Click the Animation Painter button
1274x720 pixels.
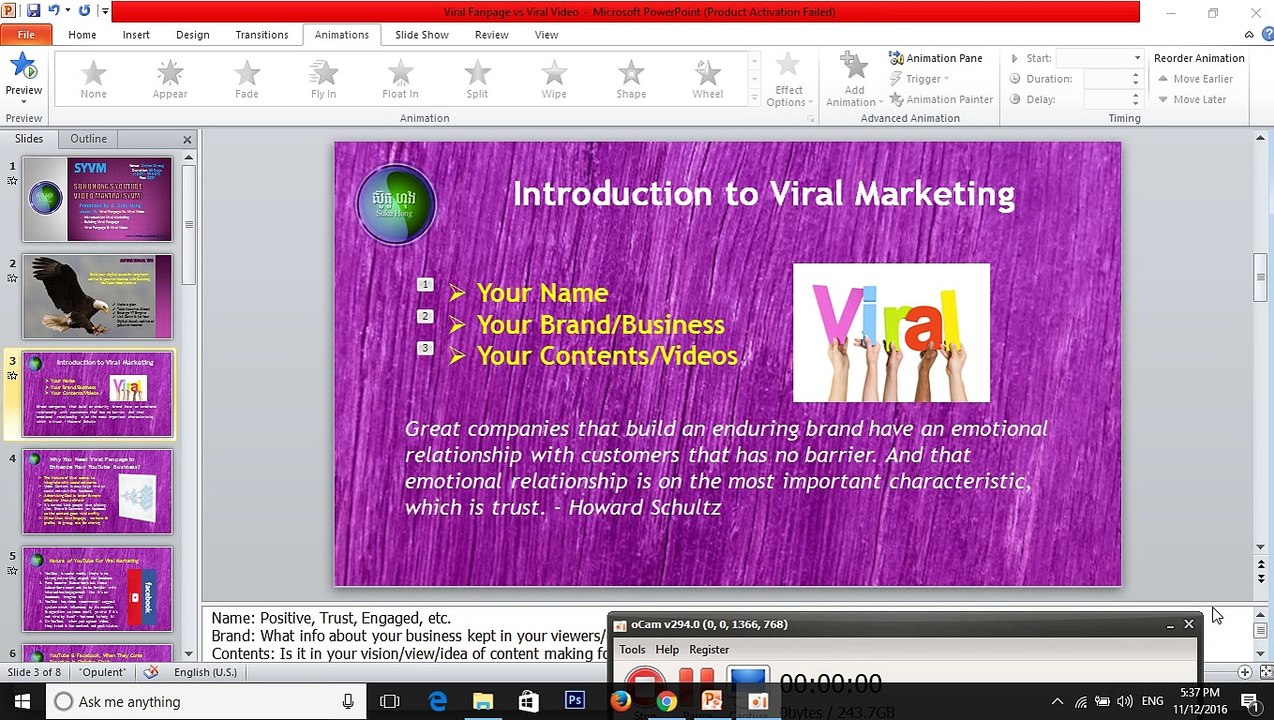point(941,99)
